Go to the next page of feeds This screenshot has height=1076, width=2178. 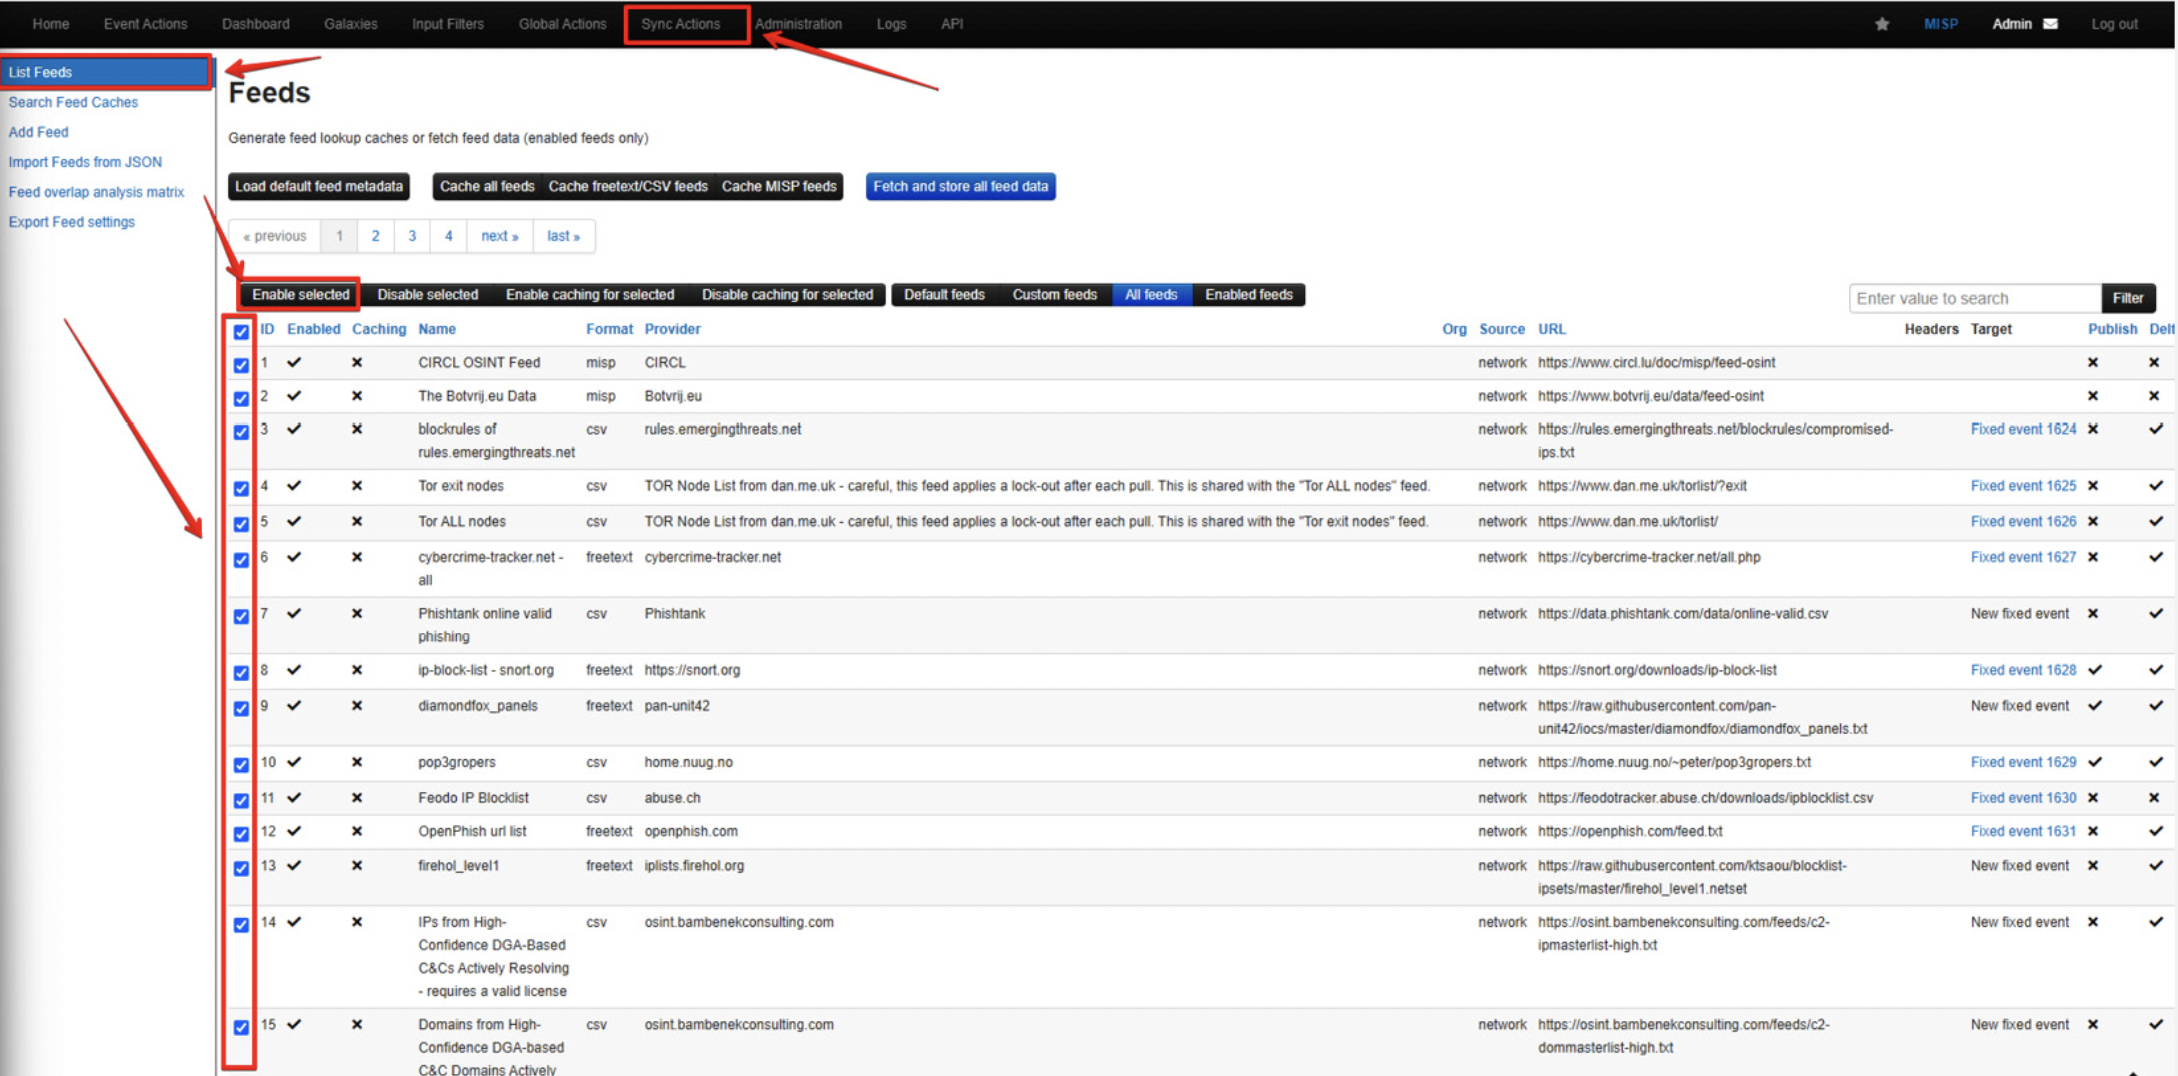click(499, 236)
